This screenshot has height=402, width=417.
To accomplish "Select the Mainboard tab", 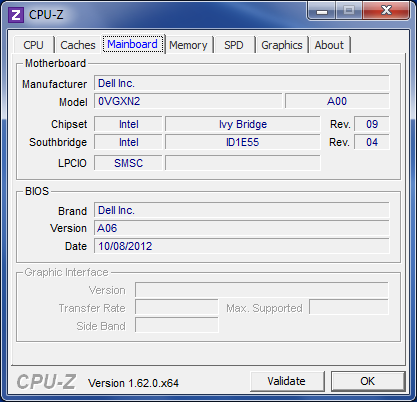I will click(133, 44).
